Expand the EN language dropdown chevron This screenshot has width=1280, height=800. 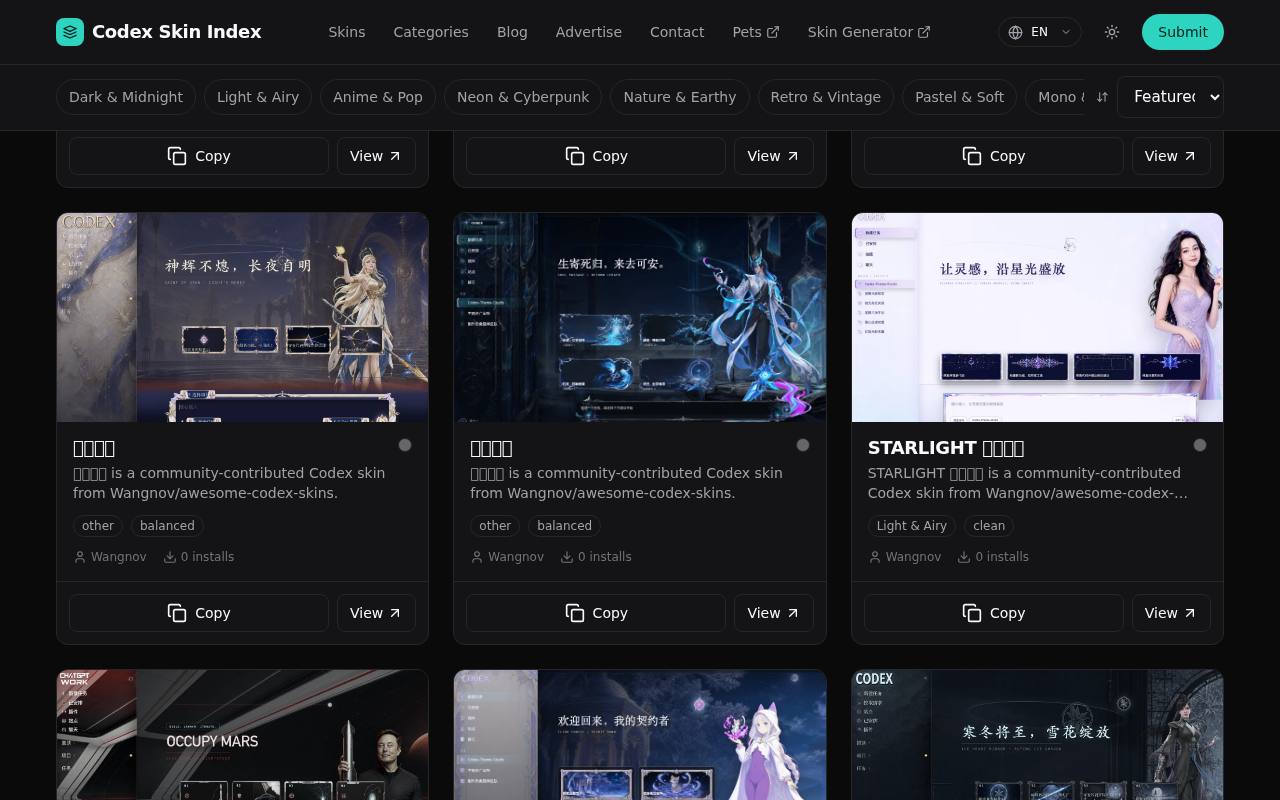1066,32
